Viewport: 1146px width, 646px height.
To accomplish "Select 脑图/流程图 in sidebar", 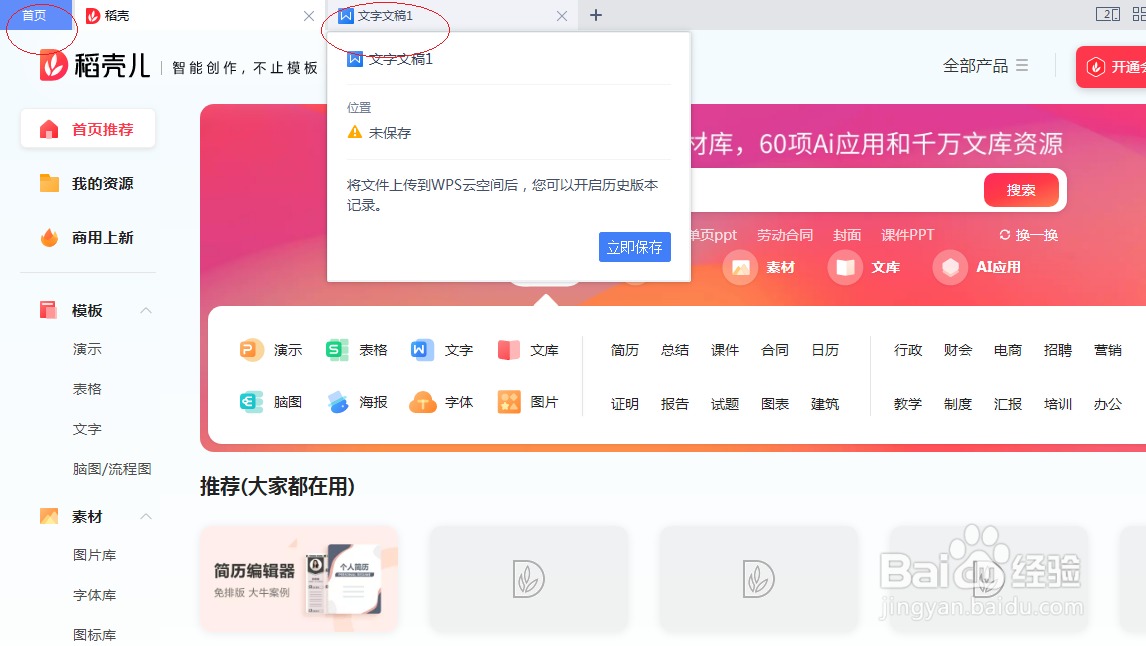I will (x=112, y=468).
